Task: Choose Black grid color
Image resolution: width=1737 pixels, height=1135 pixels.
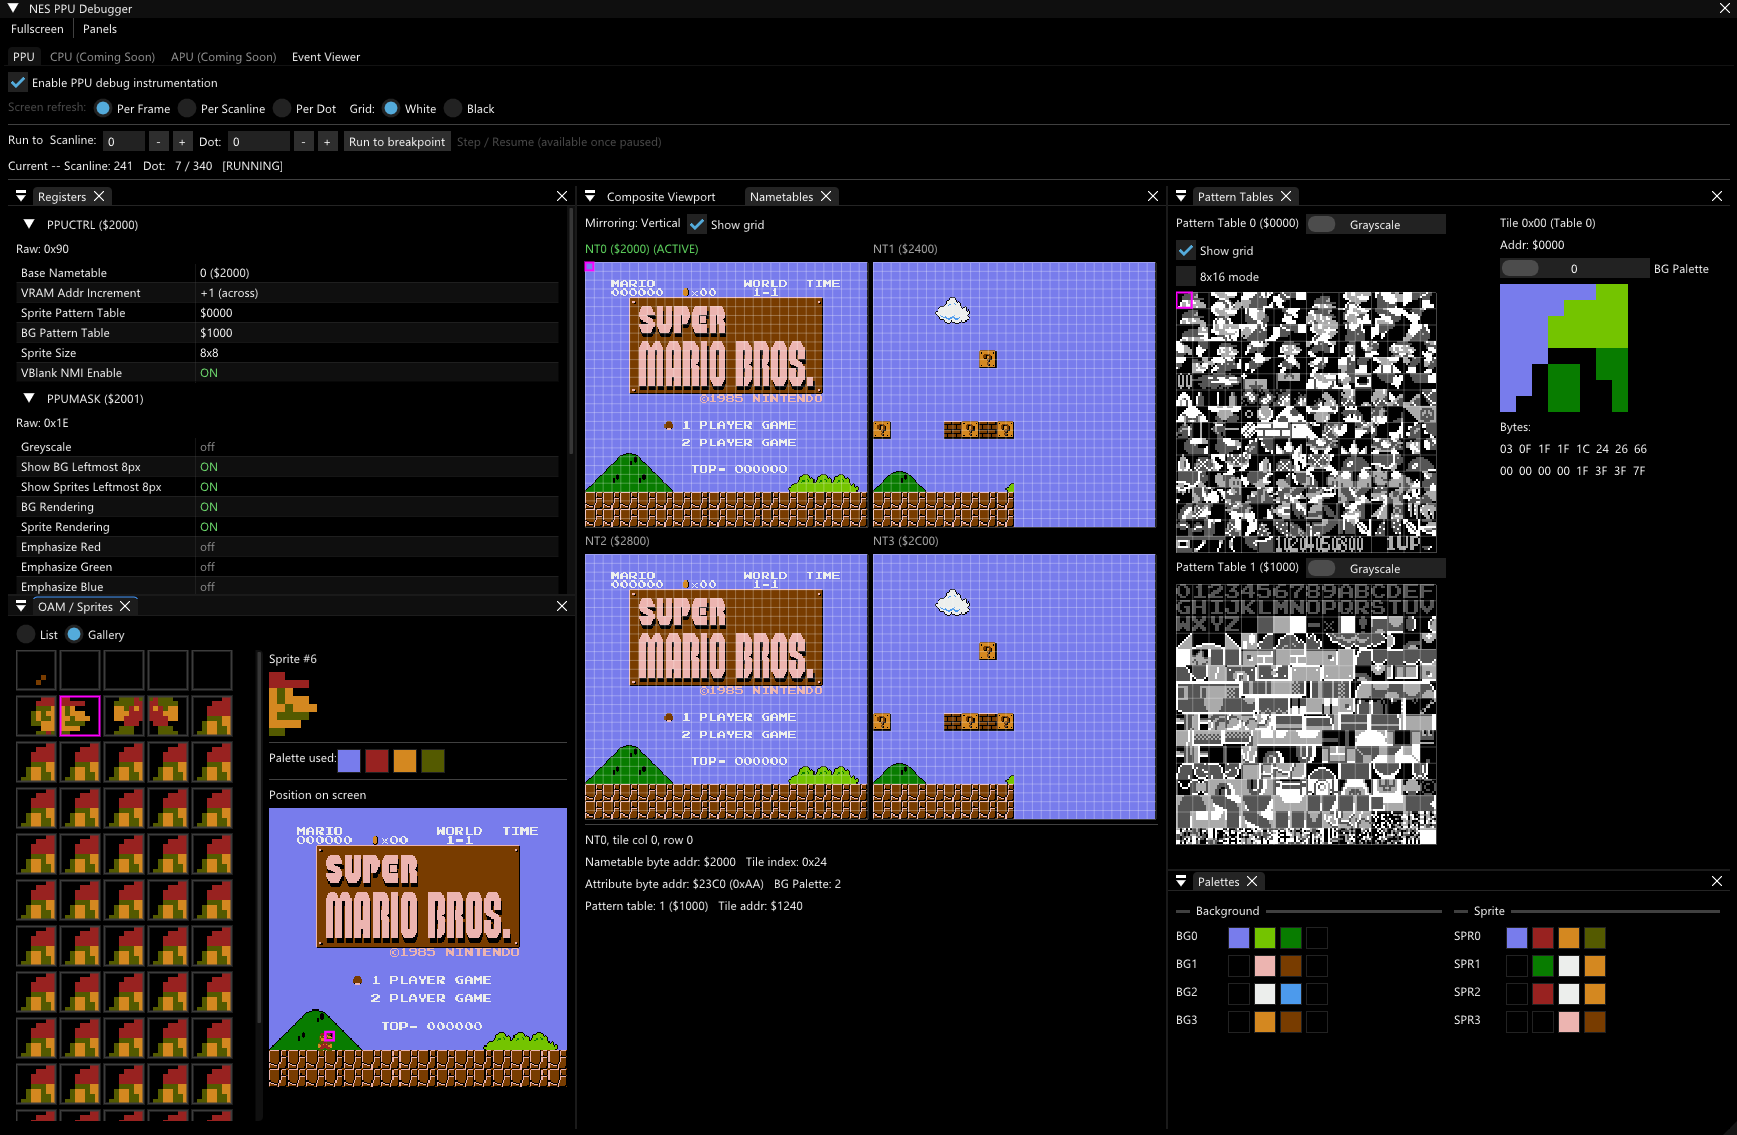Action: point(453,109)
